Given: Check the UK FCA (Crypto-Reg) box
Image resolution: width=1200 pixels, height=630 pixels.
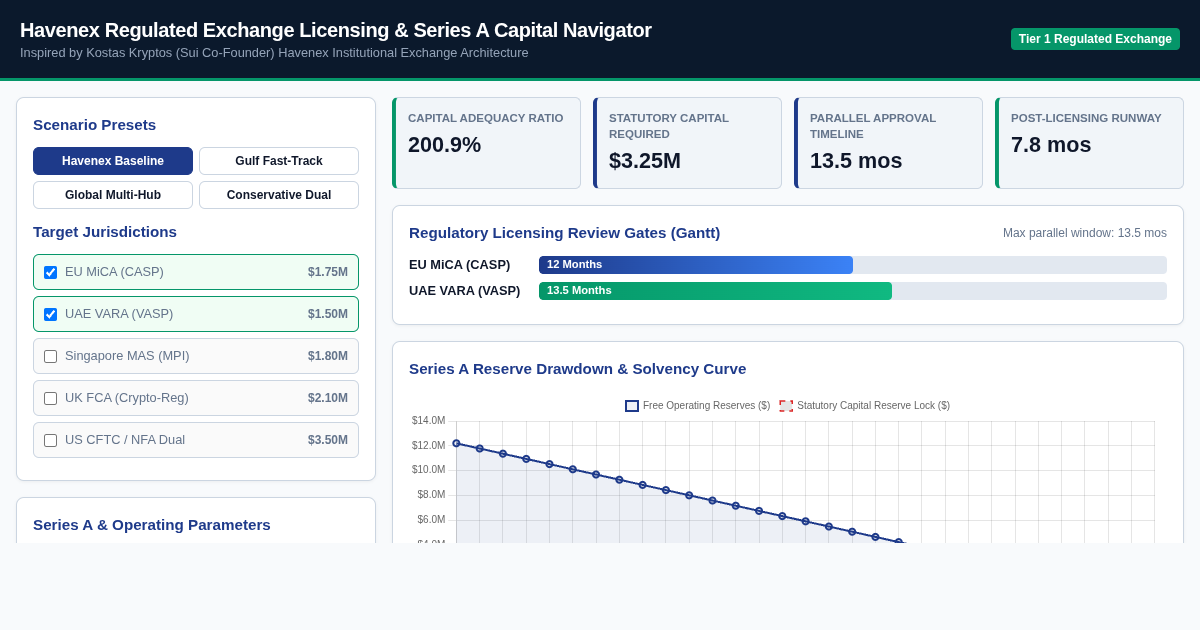Looking at the screenshot, I should [50, 398].
